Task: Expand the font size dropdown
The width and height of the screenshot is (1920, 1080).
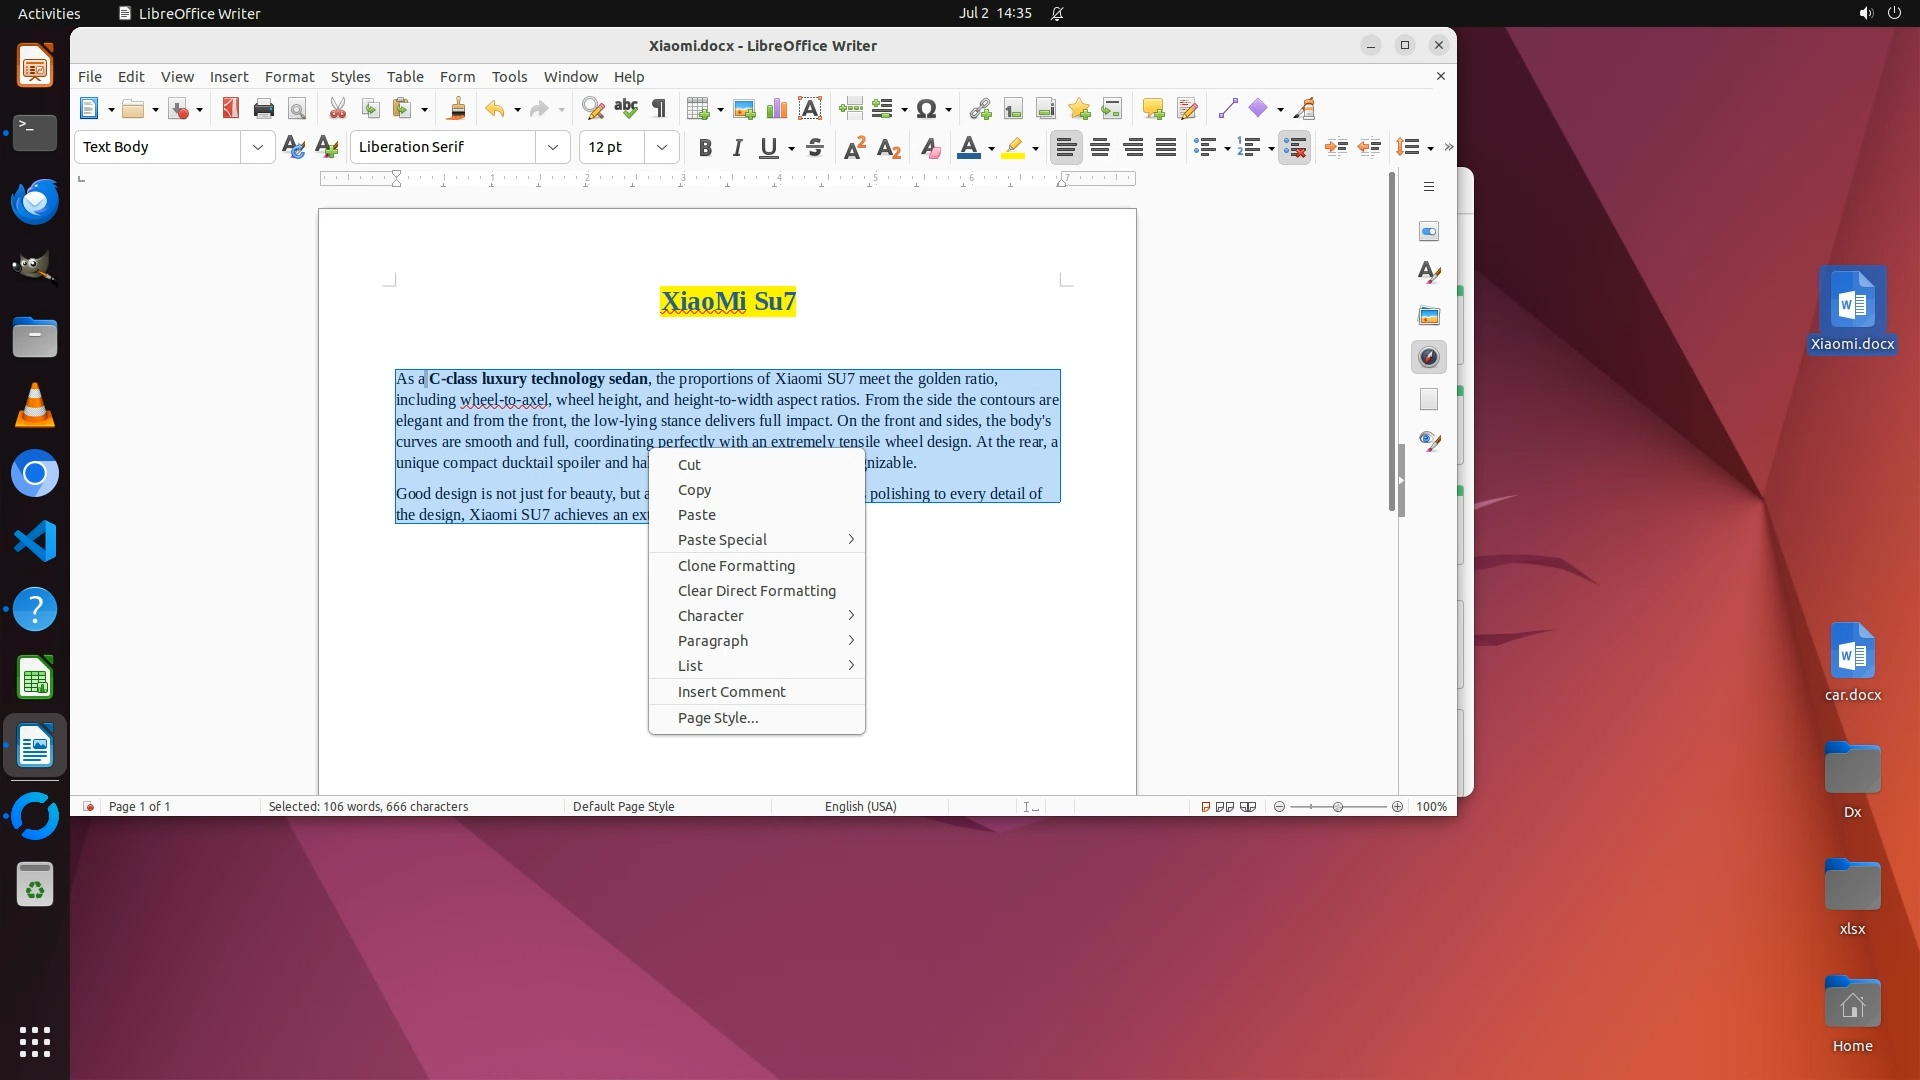Action: pos(662,147)
